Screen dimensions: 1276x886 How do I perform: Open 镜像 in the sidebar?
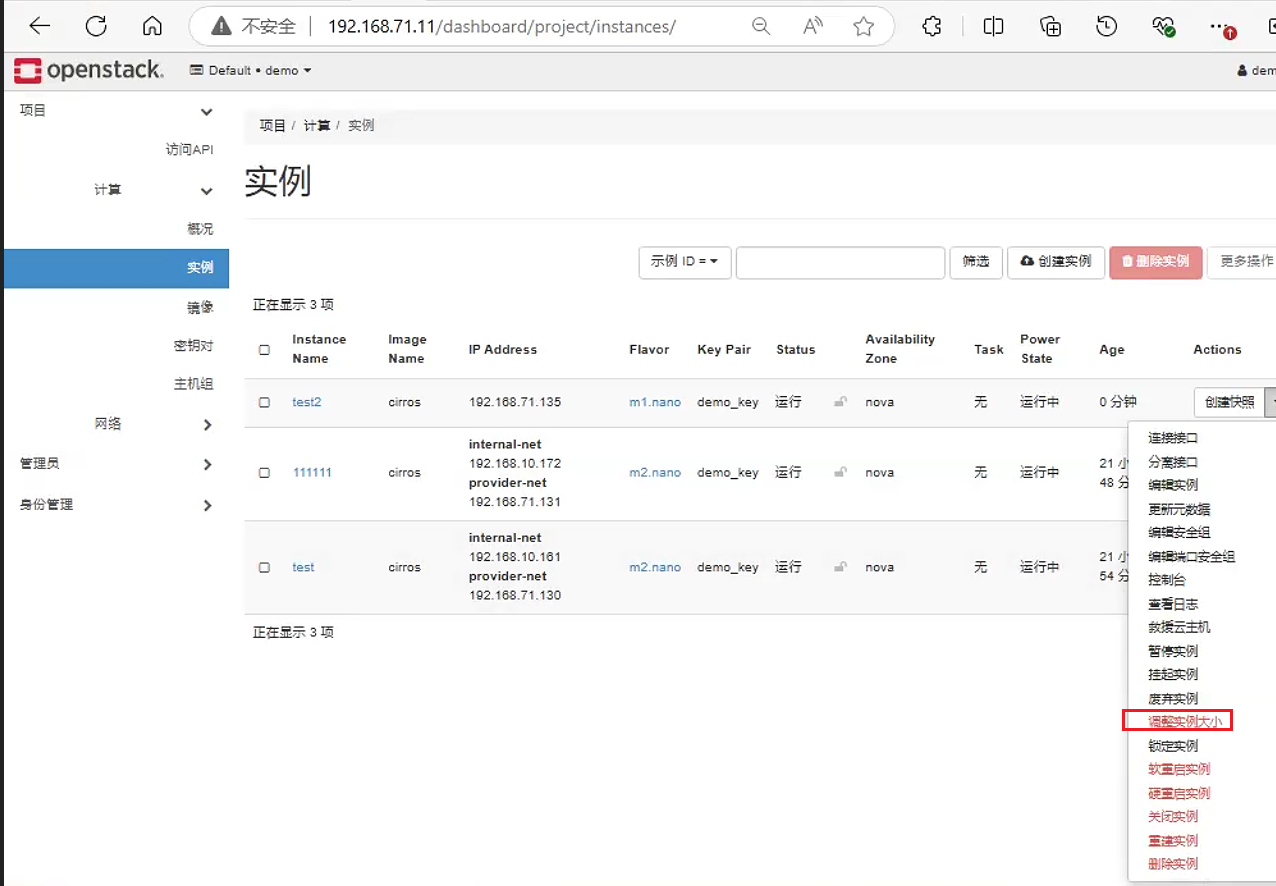(200, 307)
